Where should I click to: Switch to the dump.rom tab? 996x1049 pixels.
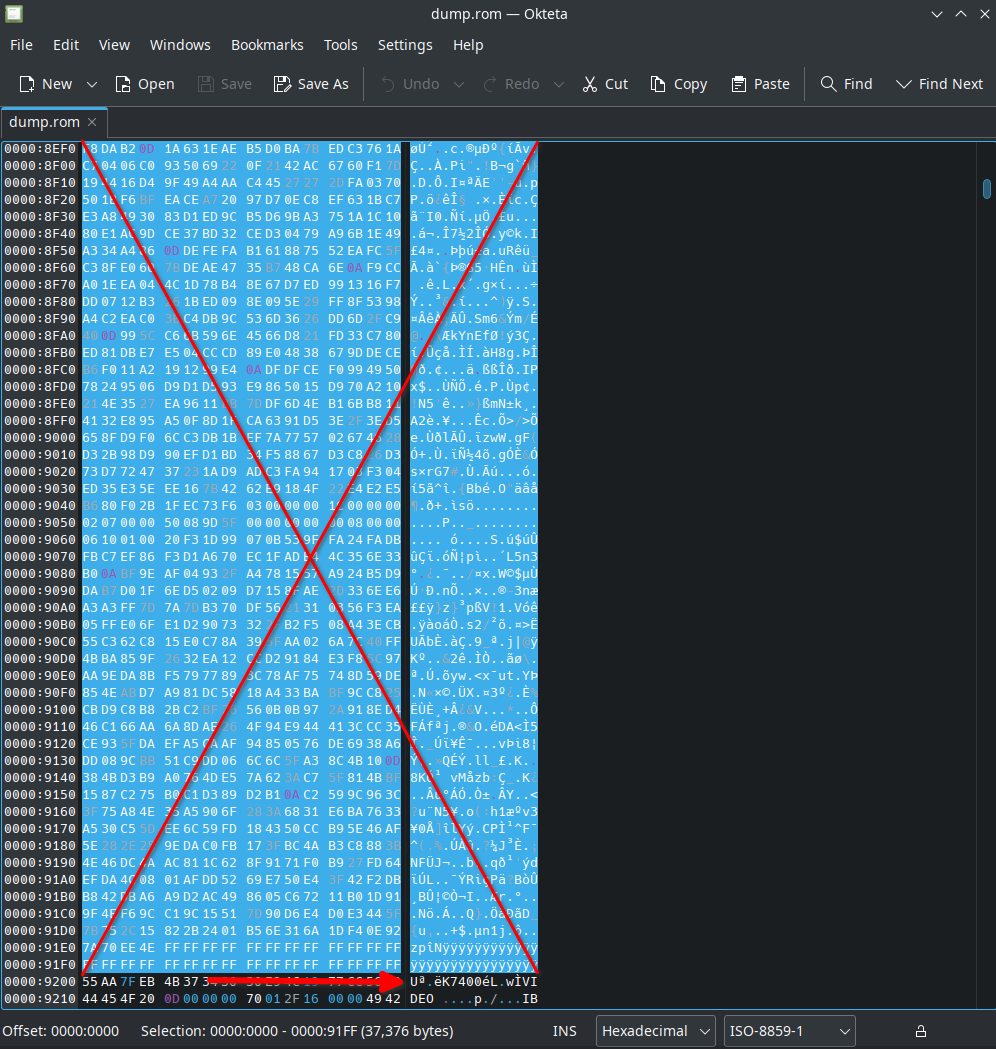coord(44,122)
